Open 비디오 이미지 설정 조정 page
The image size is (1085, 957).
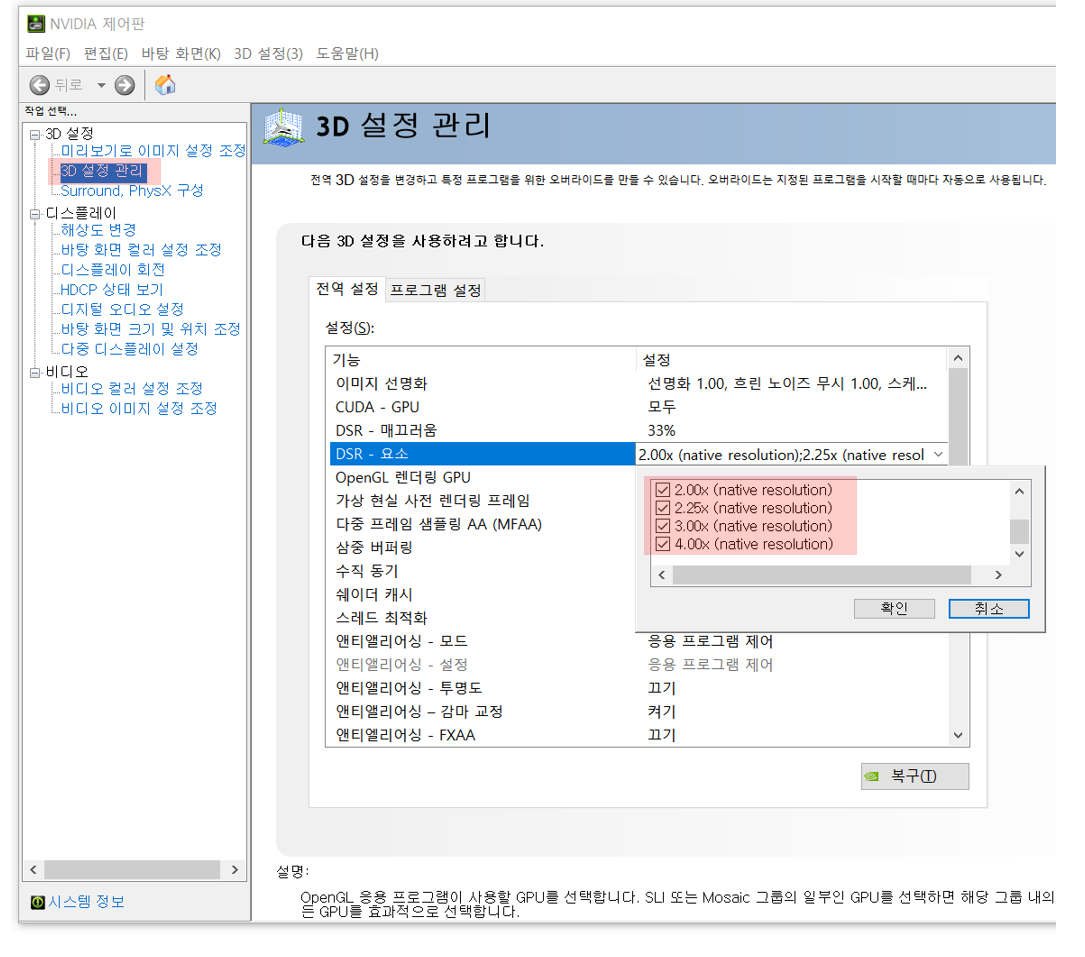click(x=139, y=409)
